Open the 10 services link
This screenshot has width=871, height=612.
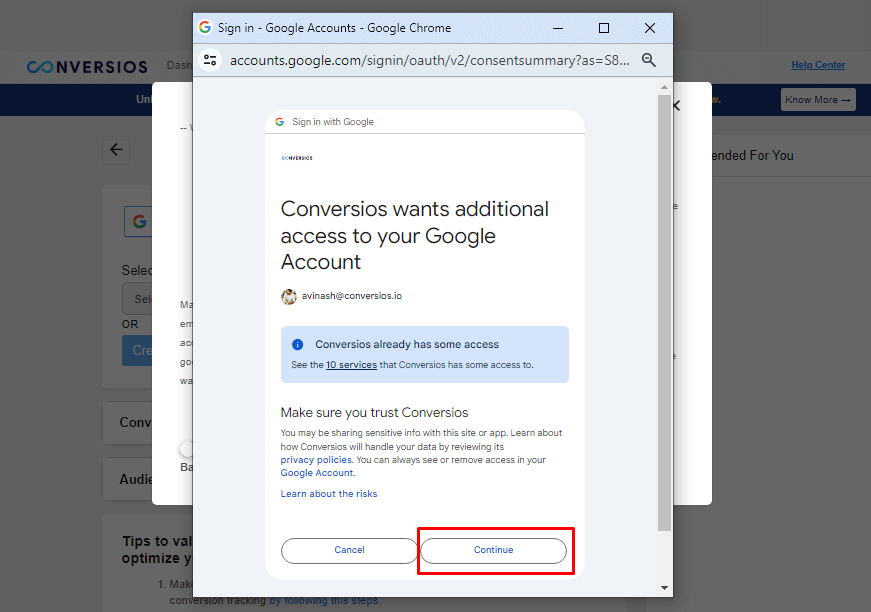(351, 365)
